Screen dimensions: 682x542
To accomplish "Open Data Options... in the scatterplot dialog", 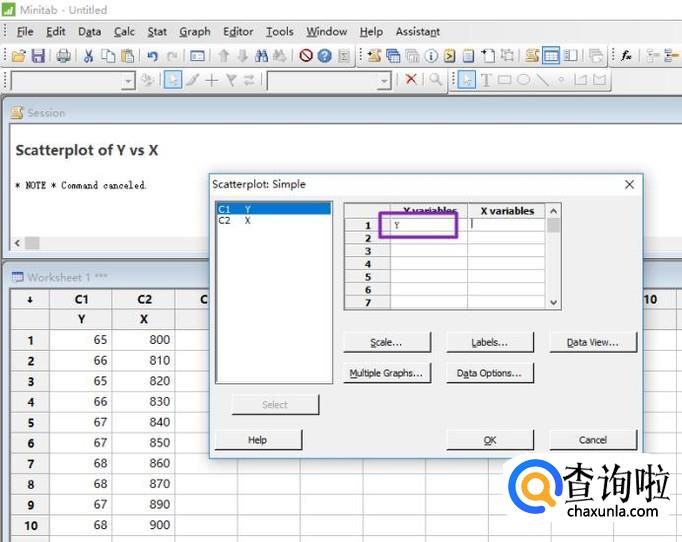I will (x=490, y=373).
